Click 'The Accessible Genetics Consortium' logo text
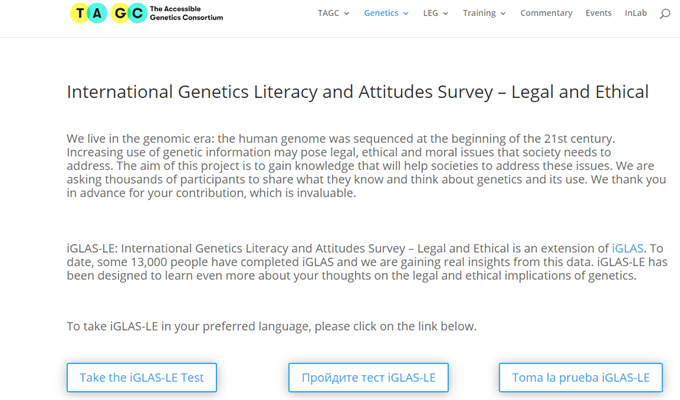Image resolution: width=680 pixels, height=400 pixels. 186,13
